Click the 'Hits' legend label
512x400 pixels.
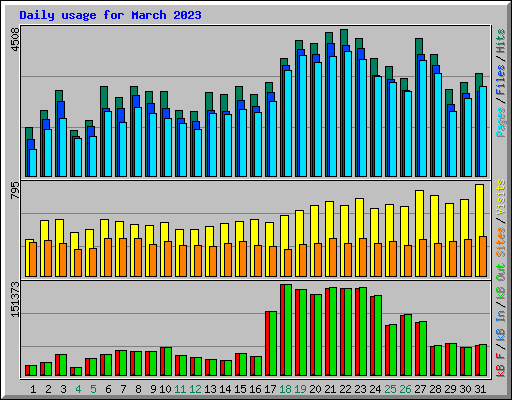[501, 41]
